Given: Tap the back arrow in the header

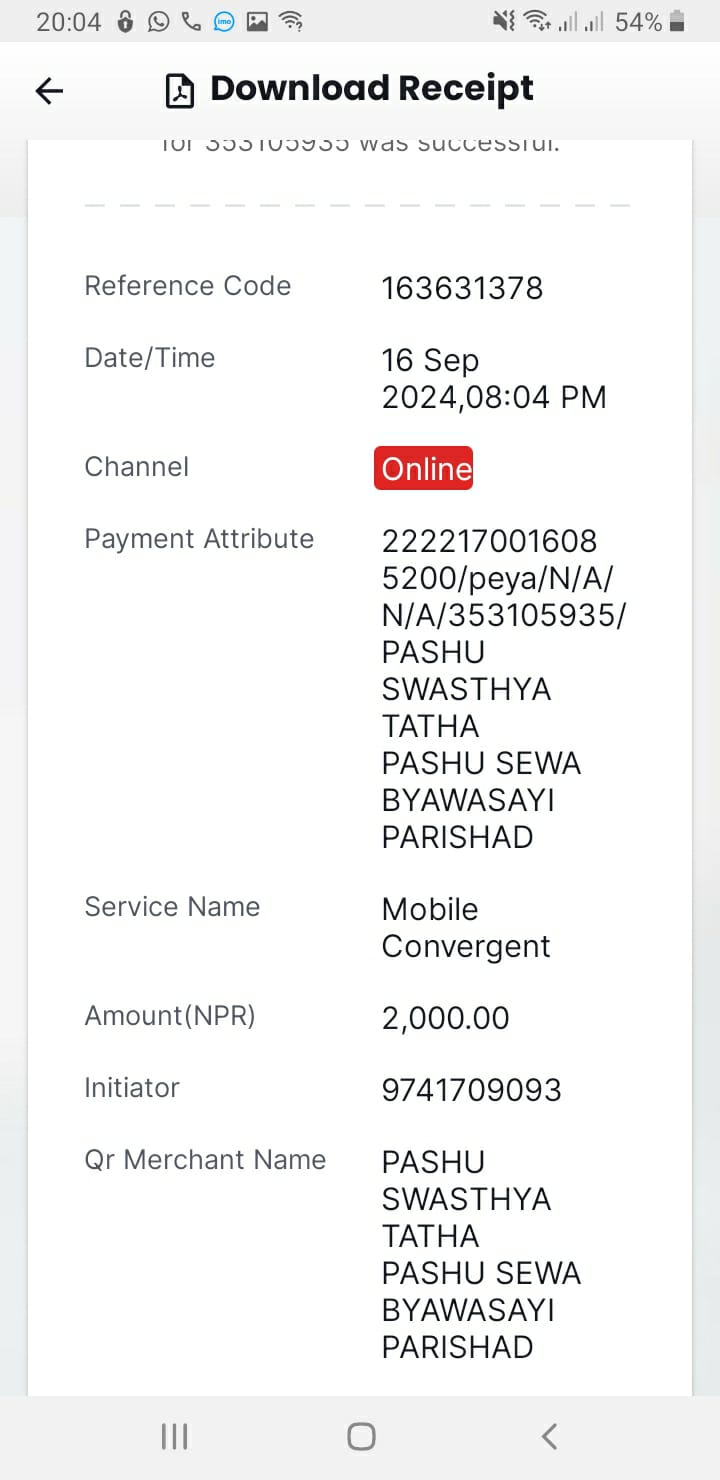Looking at the screenshot, I should [x=49, y=91].
